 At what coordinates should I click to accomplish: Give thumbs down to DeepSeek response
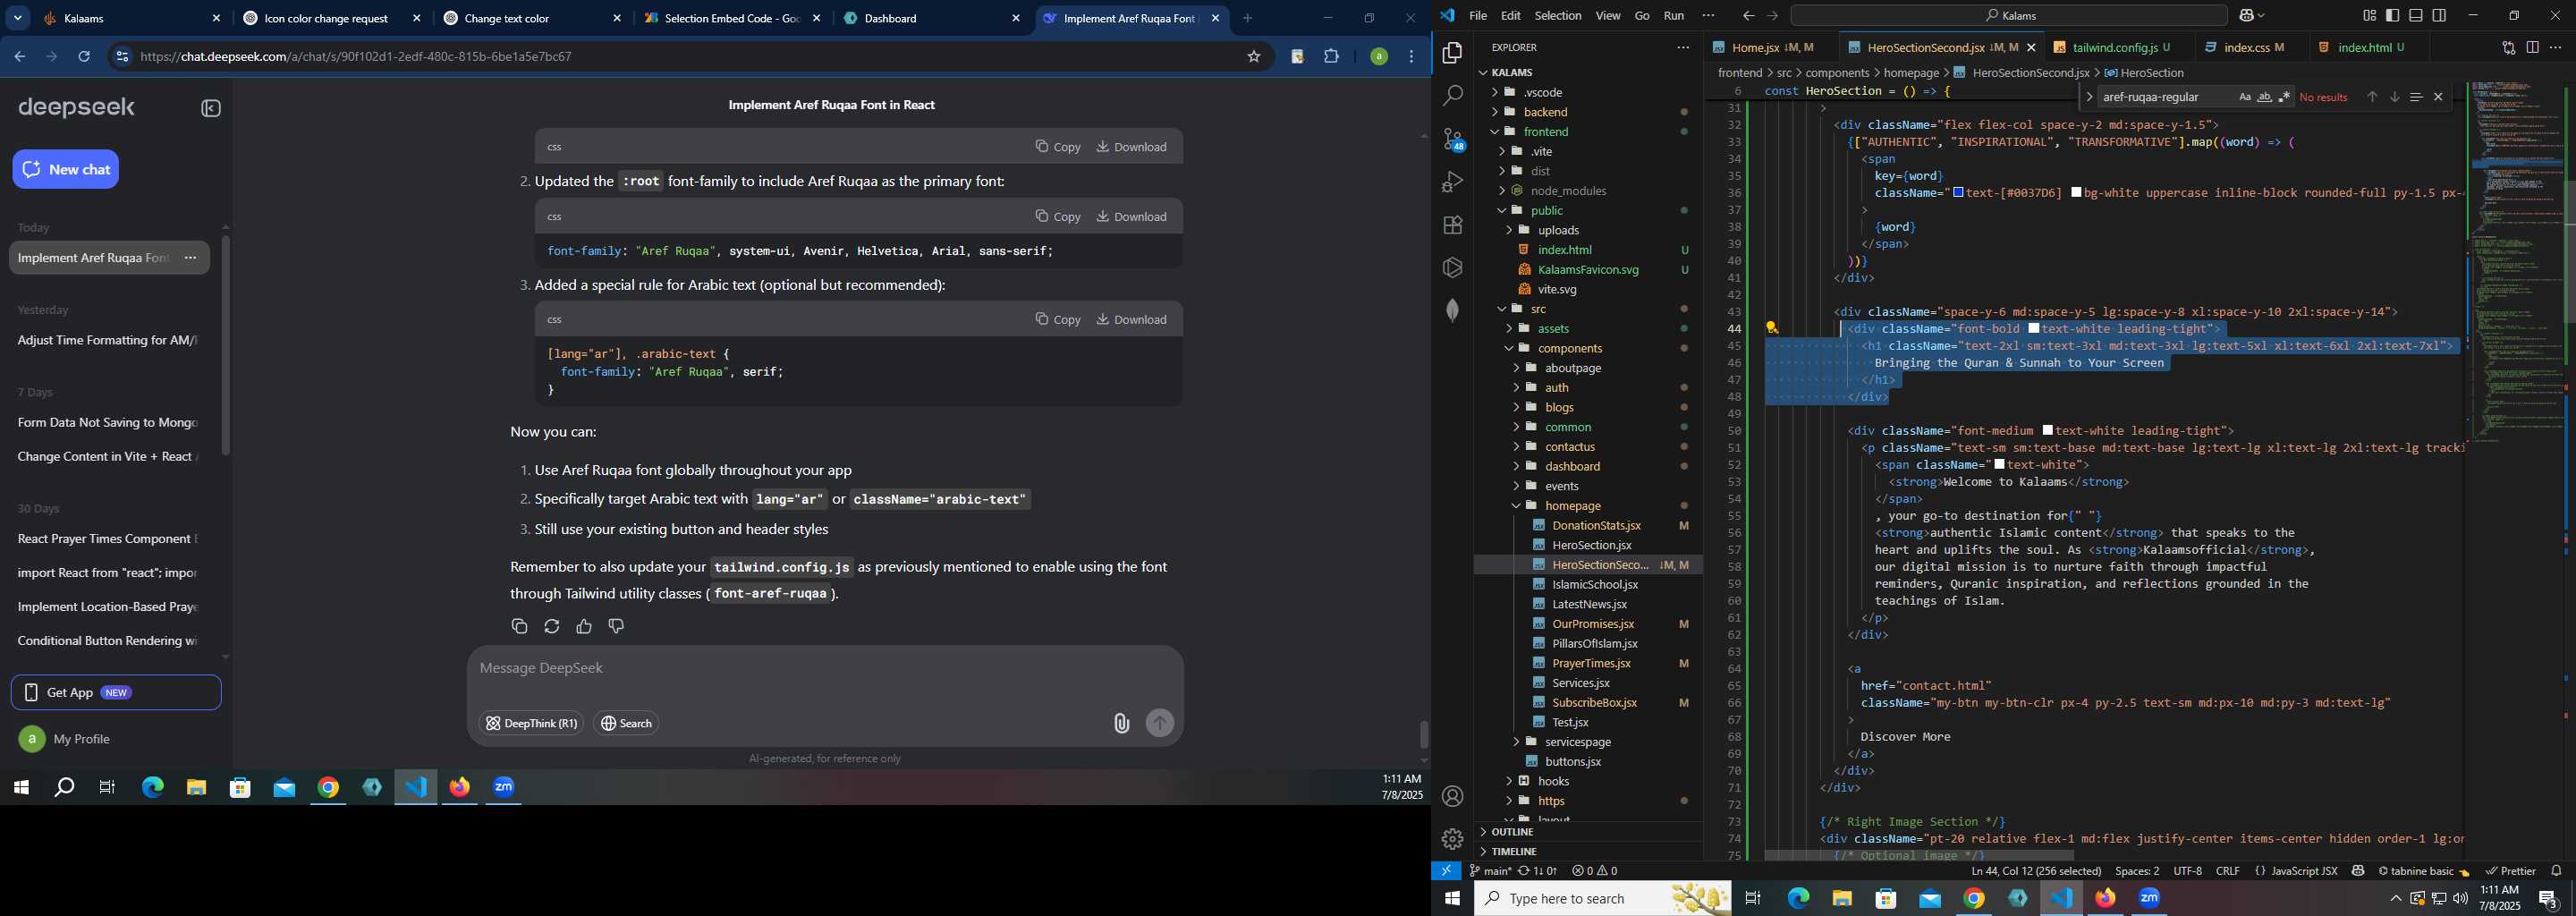click(x=616, y=626)
